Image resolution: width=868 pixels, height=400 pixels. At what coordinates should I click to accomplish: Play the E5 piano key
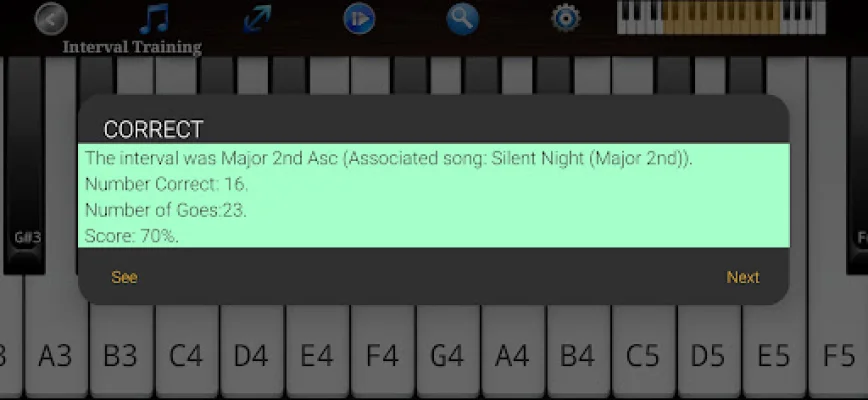[x=774, y=356]
